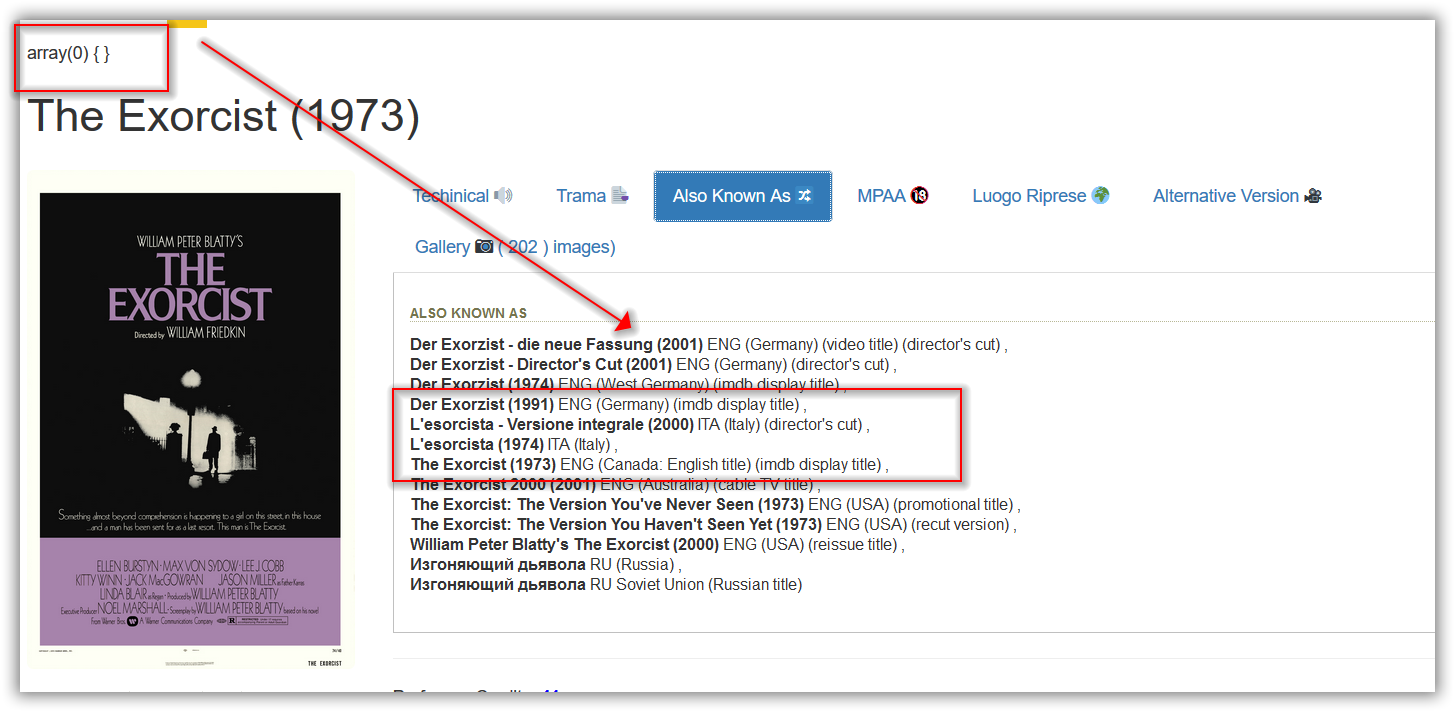Select Der Exorzist (1991) Germany row
This screenshot has height=712, width=1455.
pos(608,404)
